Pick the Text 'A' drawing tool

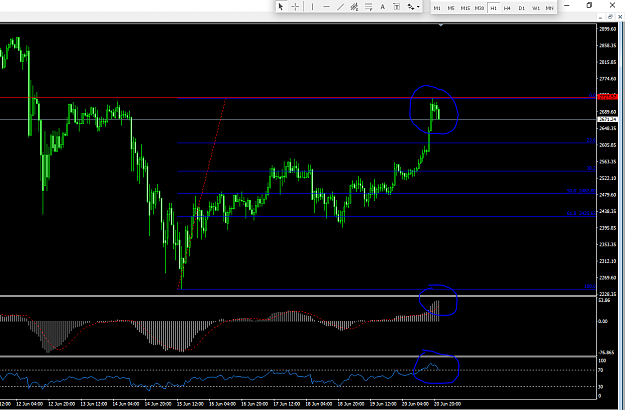tap(382, 7)
